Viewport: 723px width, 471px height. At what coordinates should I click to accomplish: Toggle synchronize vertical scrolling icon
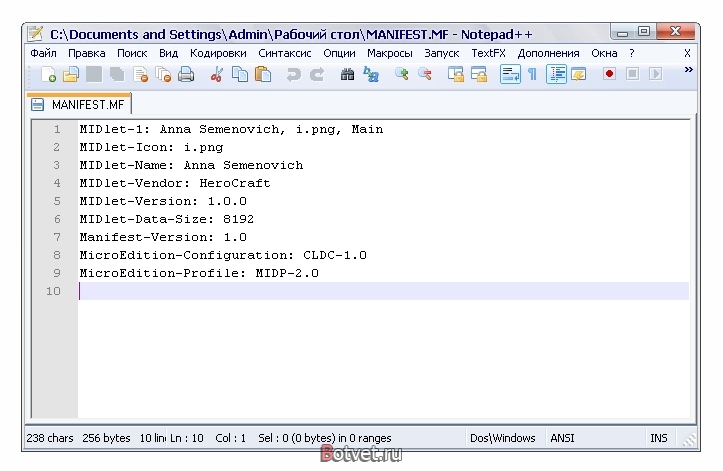click(x=456, y=74)
